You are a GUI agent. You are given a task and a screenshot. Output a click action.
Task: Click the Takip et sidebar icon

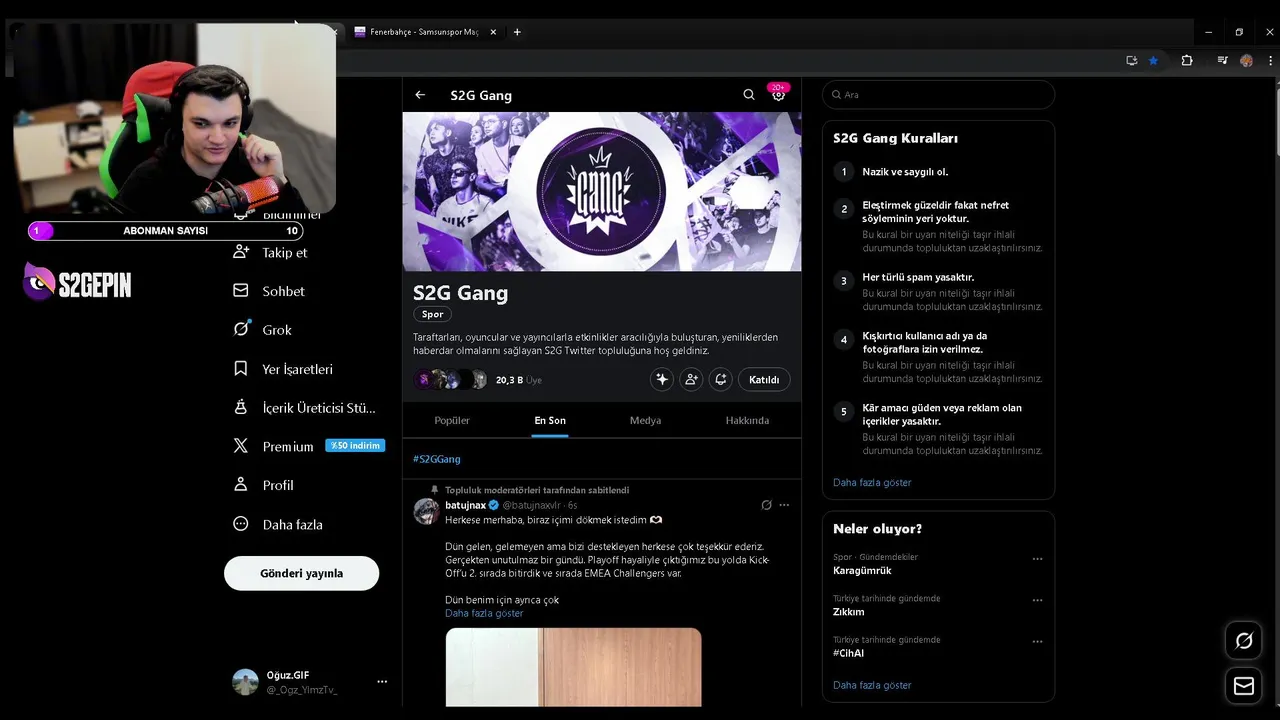(241, 252)
